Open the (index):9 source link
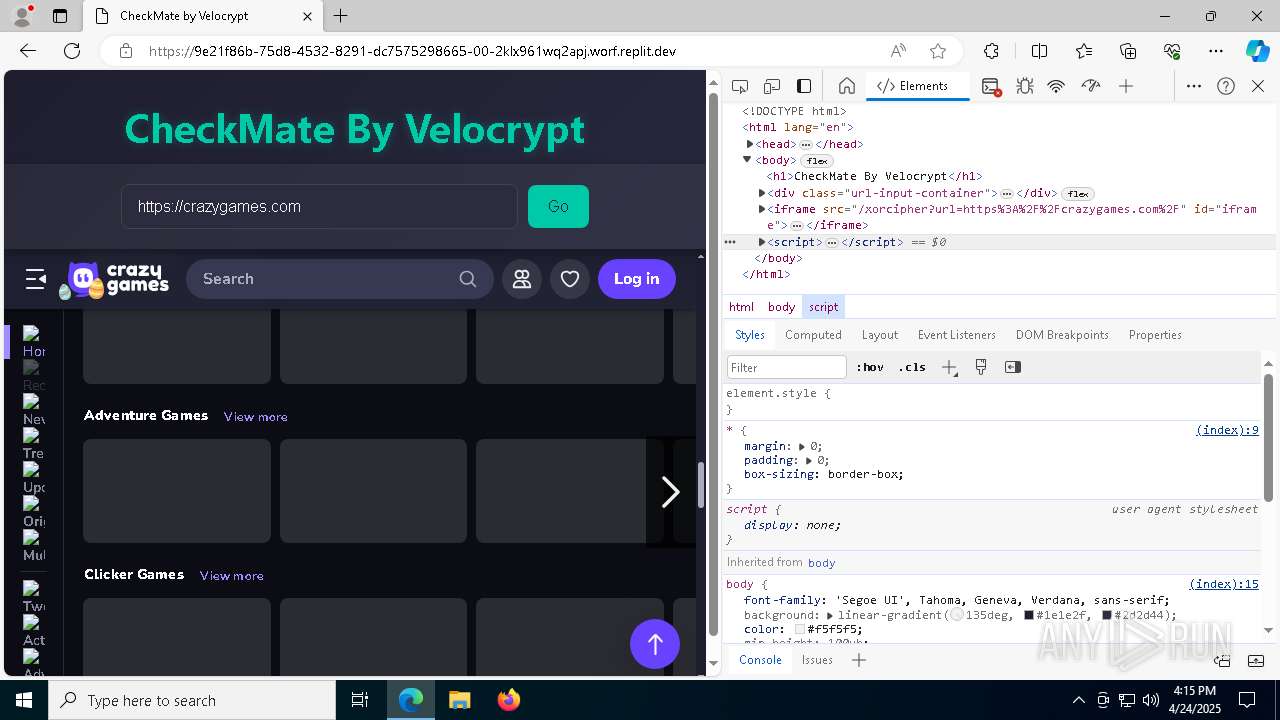Screen dimensions: 1280x720 (x=1227, y=430)
